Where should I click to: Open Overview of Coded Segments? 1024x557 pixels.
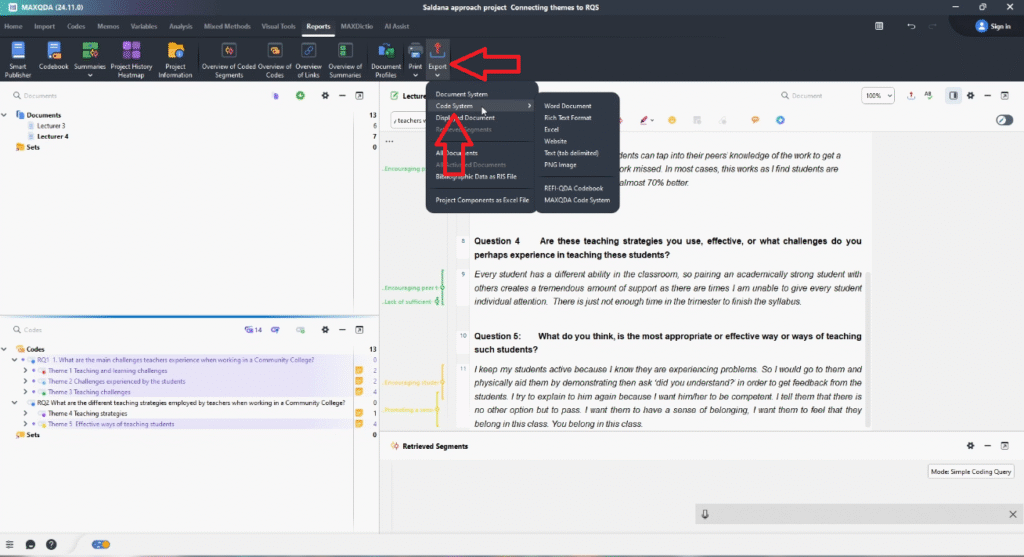pos(228,52)
